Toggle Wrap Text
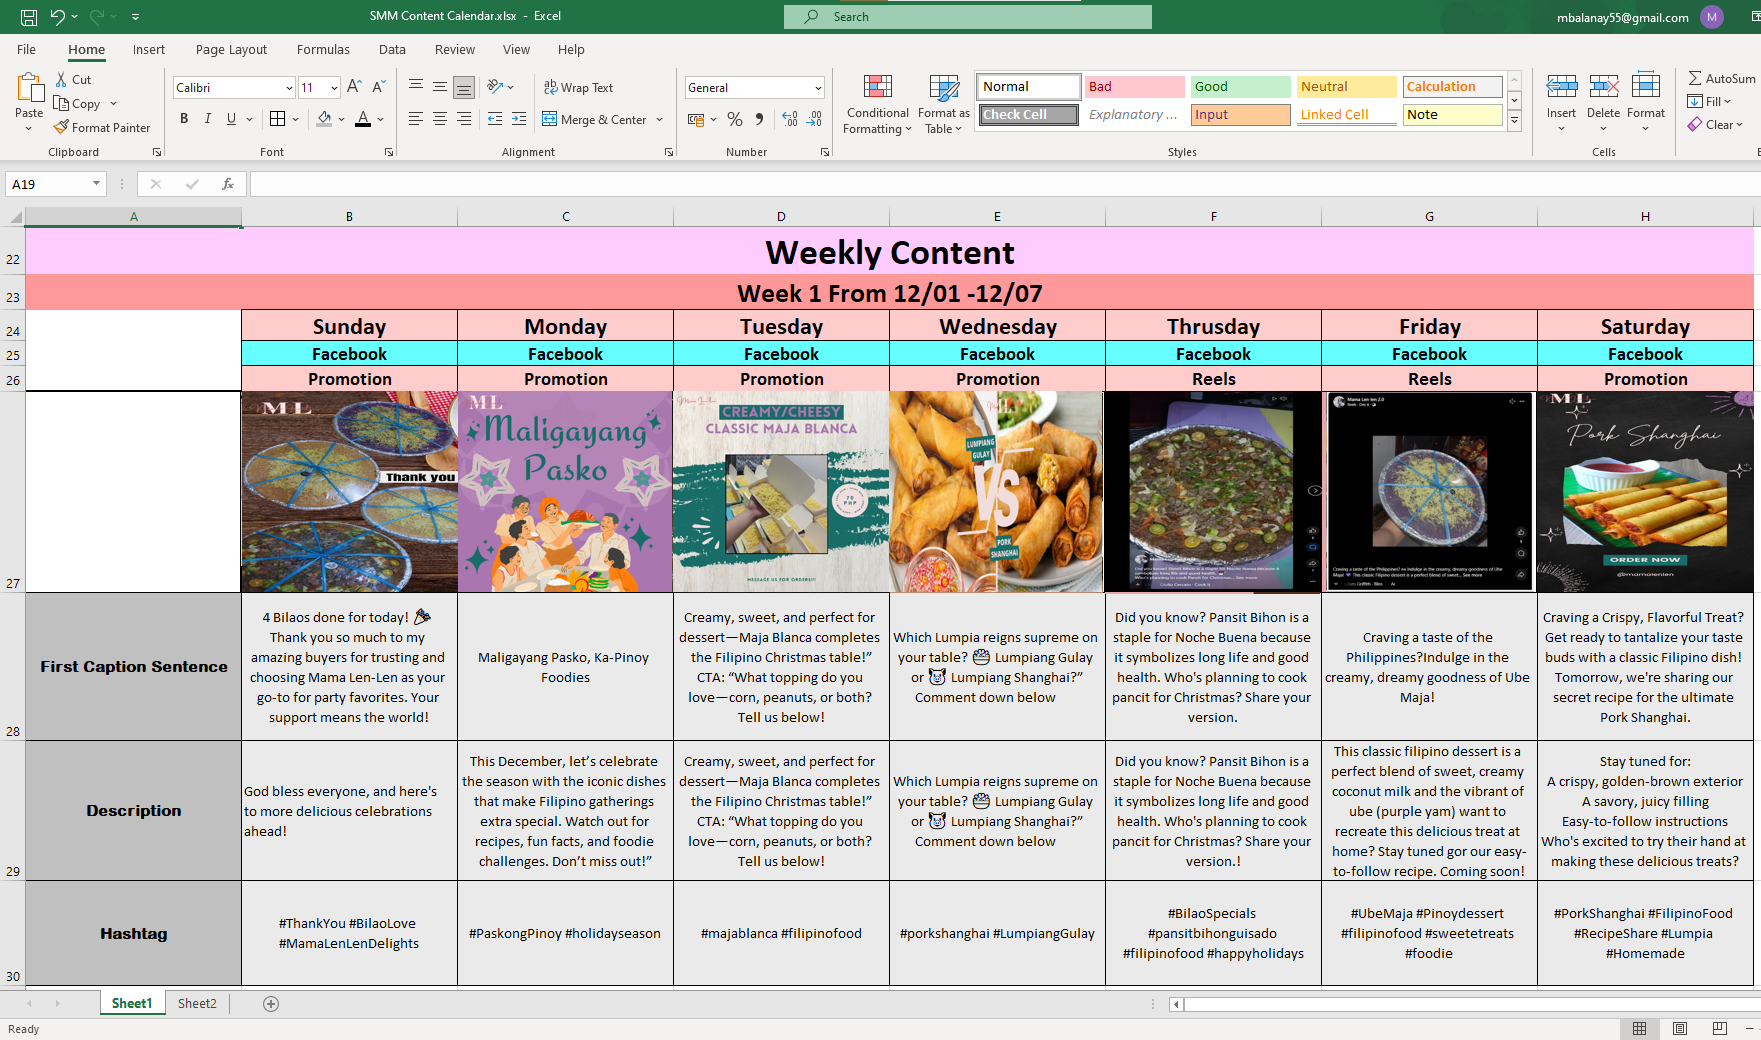Viewport: 1761px width, 1040px height. click(x=578, y=88)
